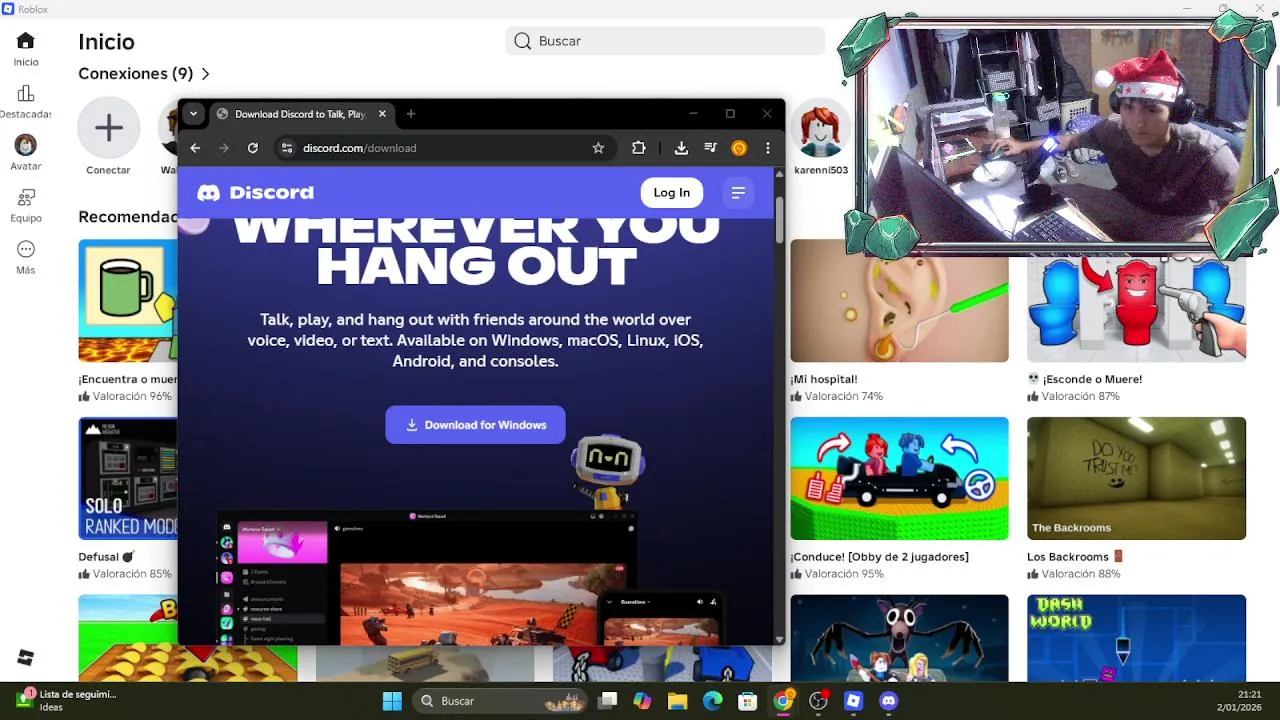The height and width of the screenshot is (720, 1280).
Task: Open the Windows Start button
Action: [392, 701]
